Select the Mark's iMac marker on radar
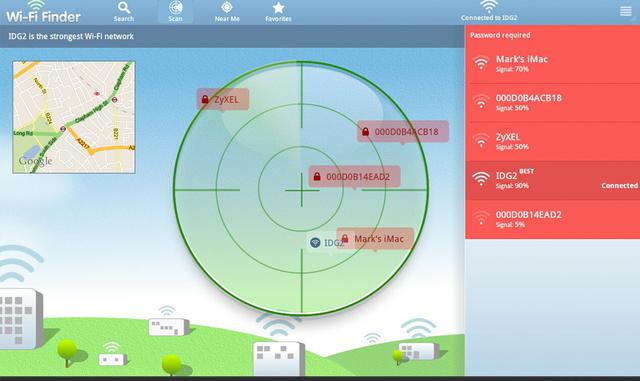The height and width of the screenshot is (381, 640). [375, 239]
